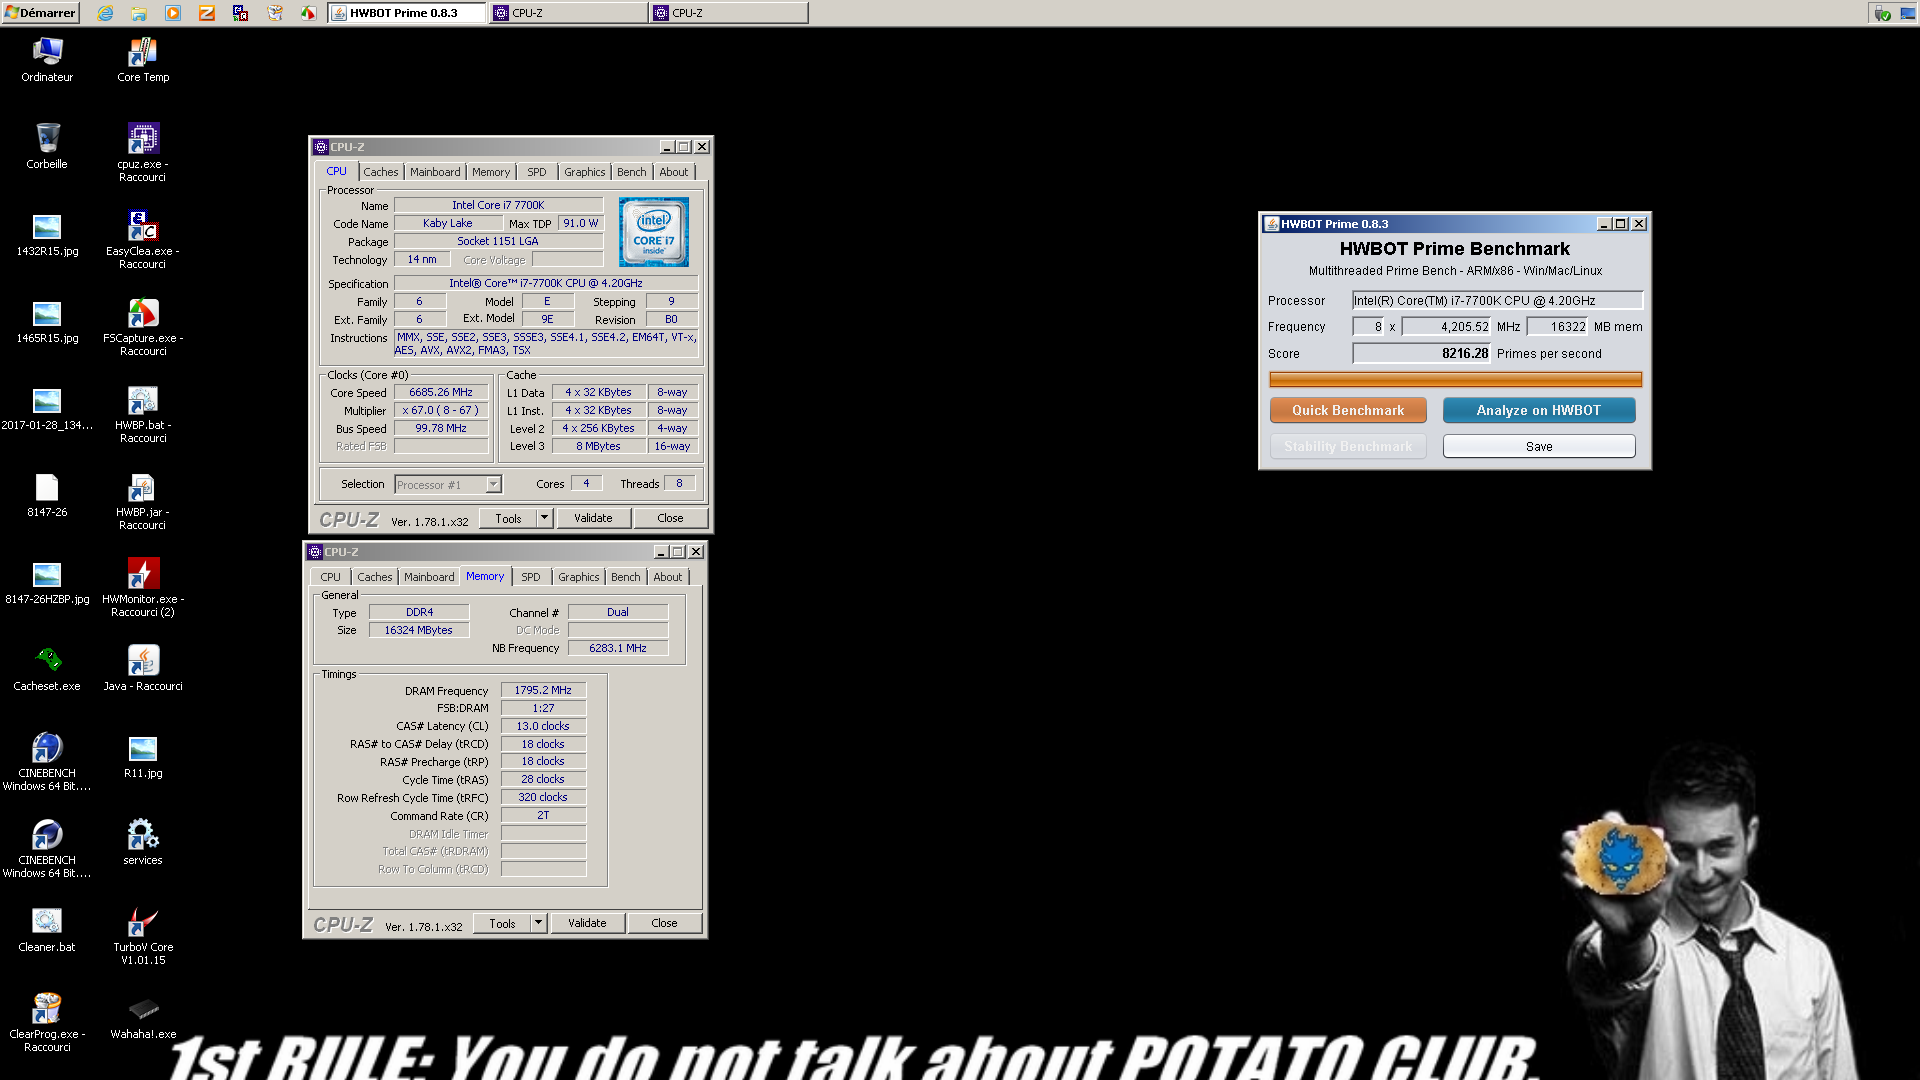This screenshot has width=1920, height=1080.
Task: Open the folder explorer quick launch icon
Action: 139,13
